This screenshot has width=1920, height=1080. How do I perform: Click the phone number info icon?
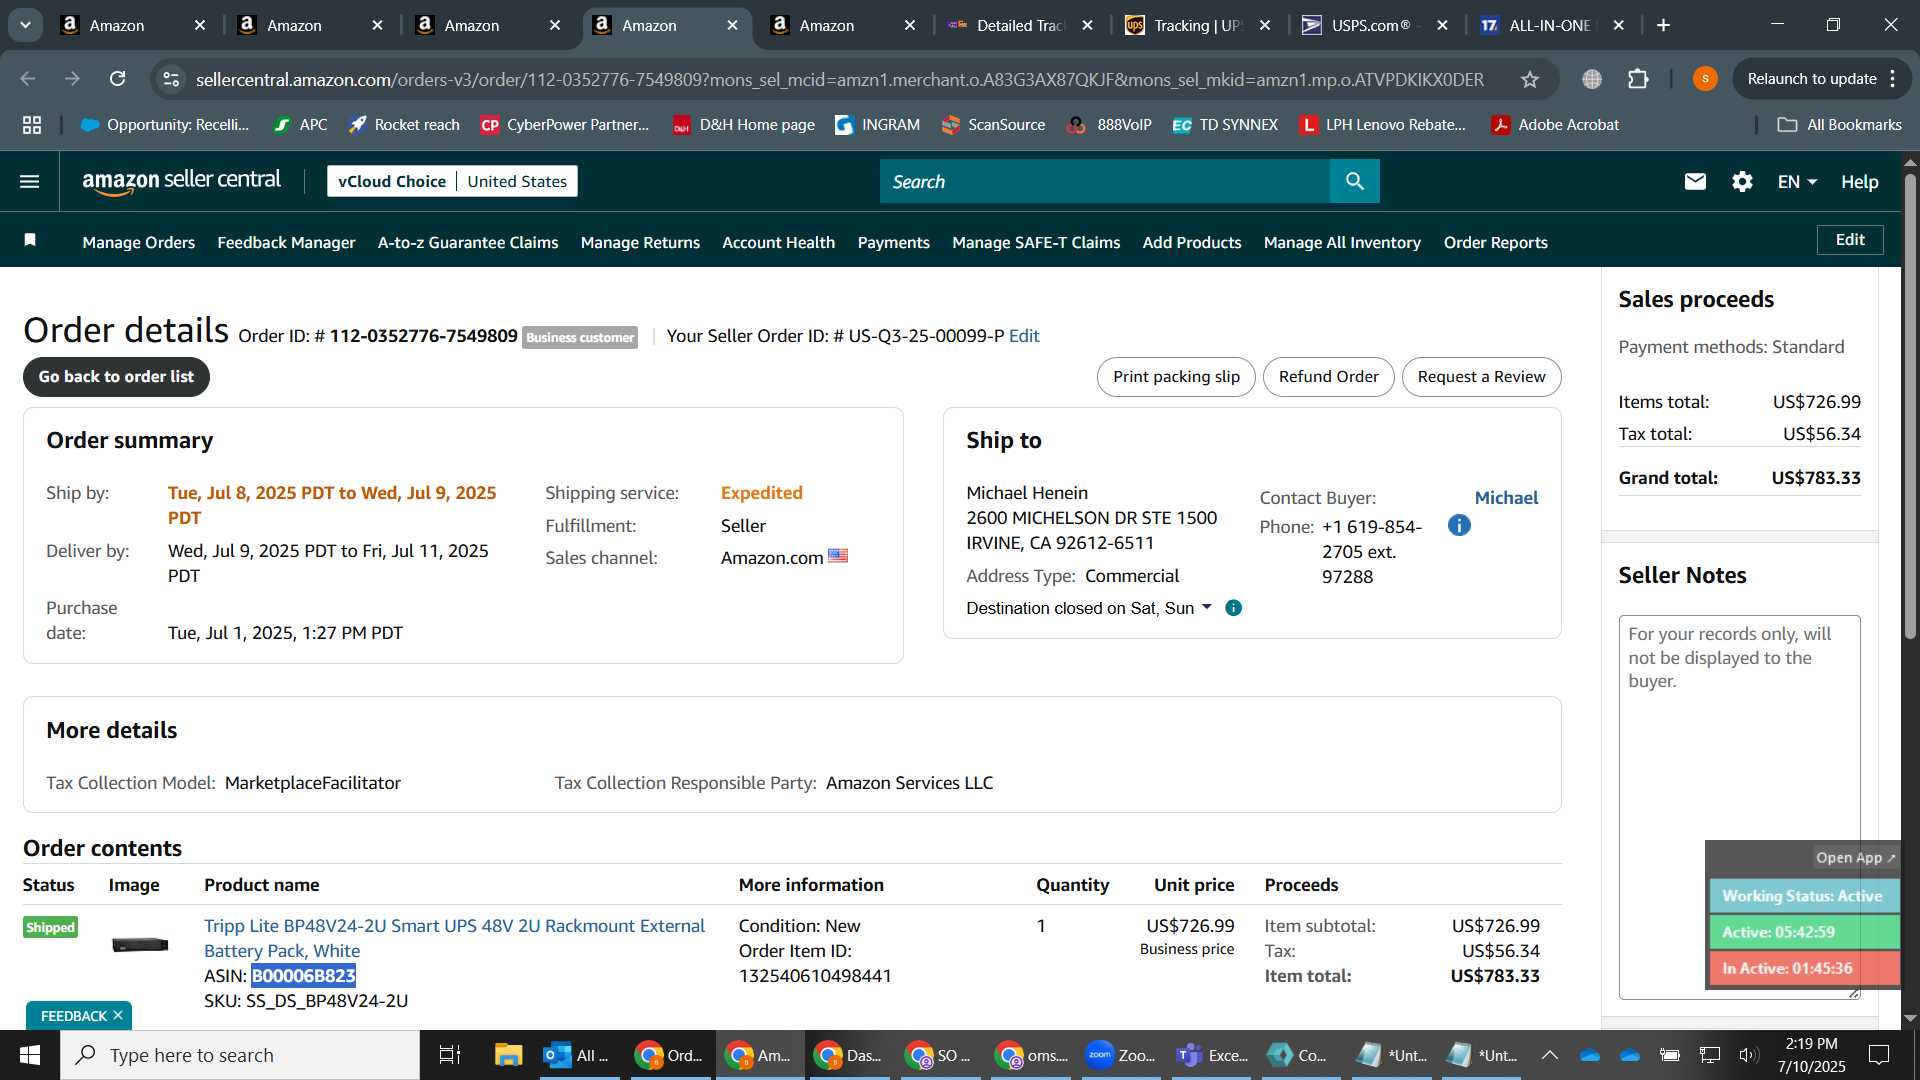click(x=1459, y=525)
